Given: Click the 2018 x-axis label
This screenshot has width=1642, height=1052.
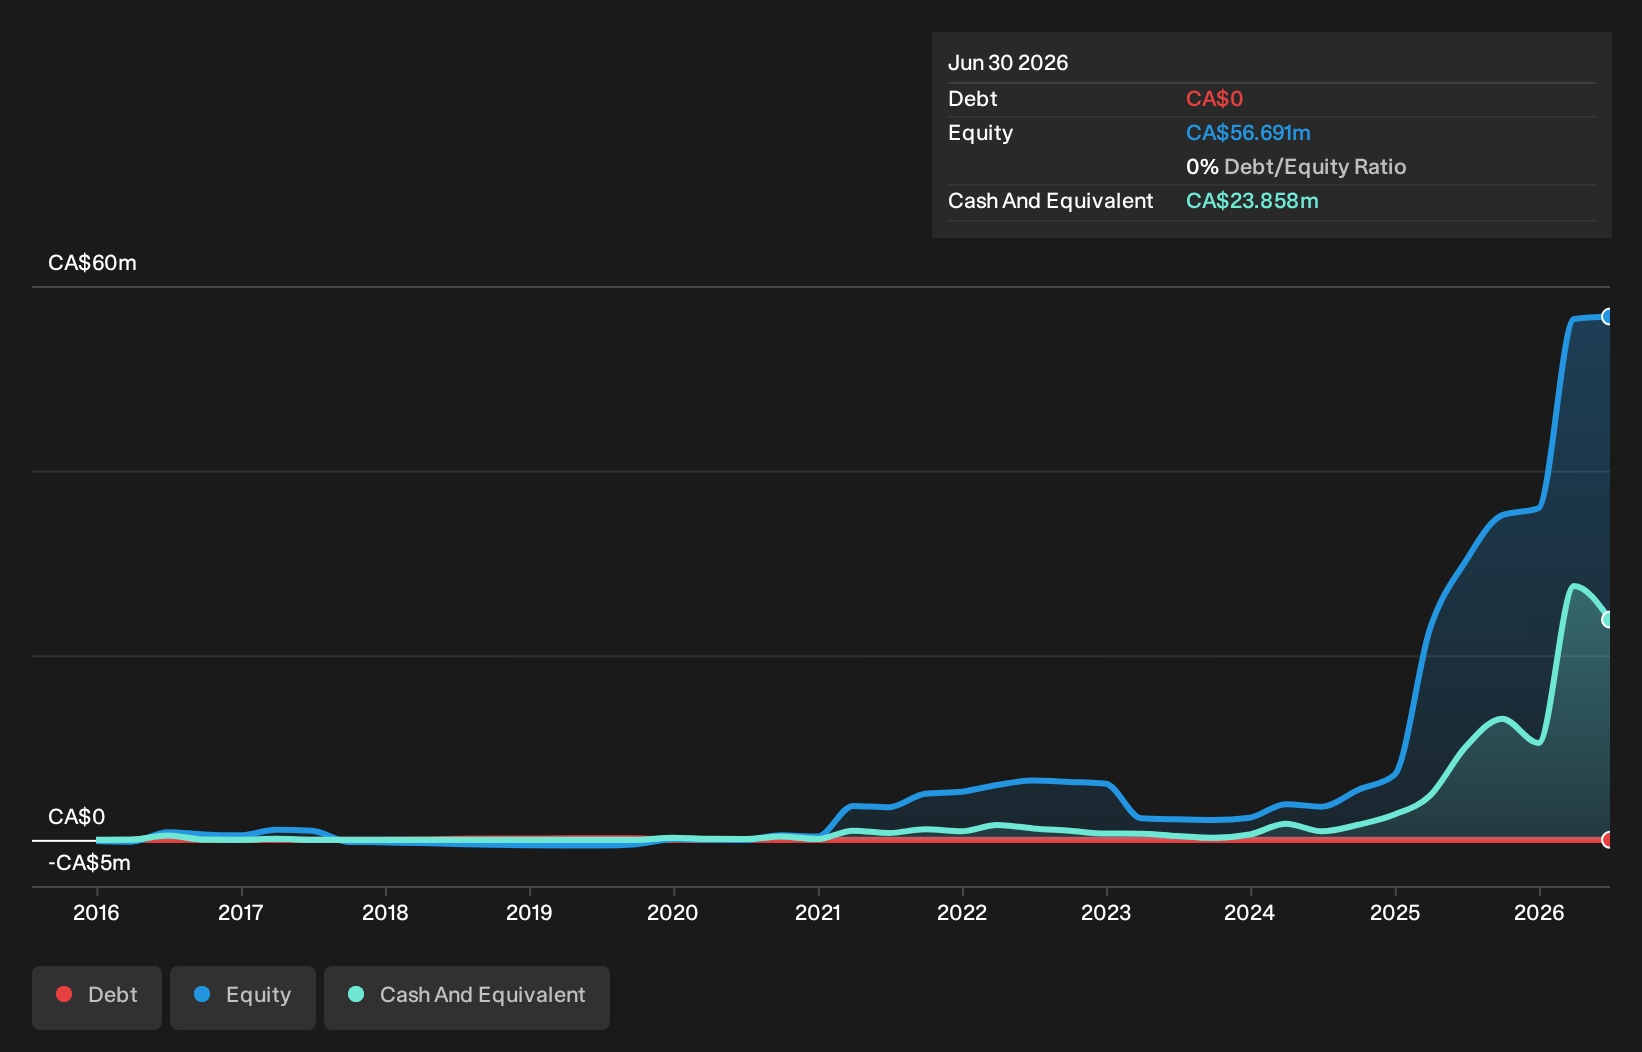Looking at the screenshot, I should pos(385,913).
